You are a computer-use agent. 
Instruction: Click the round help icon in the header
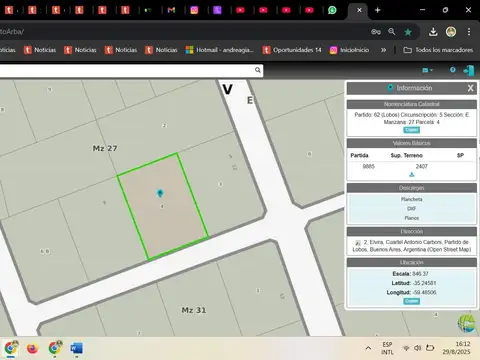point(453,70)
